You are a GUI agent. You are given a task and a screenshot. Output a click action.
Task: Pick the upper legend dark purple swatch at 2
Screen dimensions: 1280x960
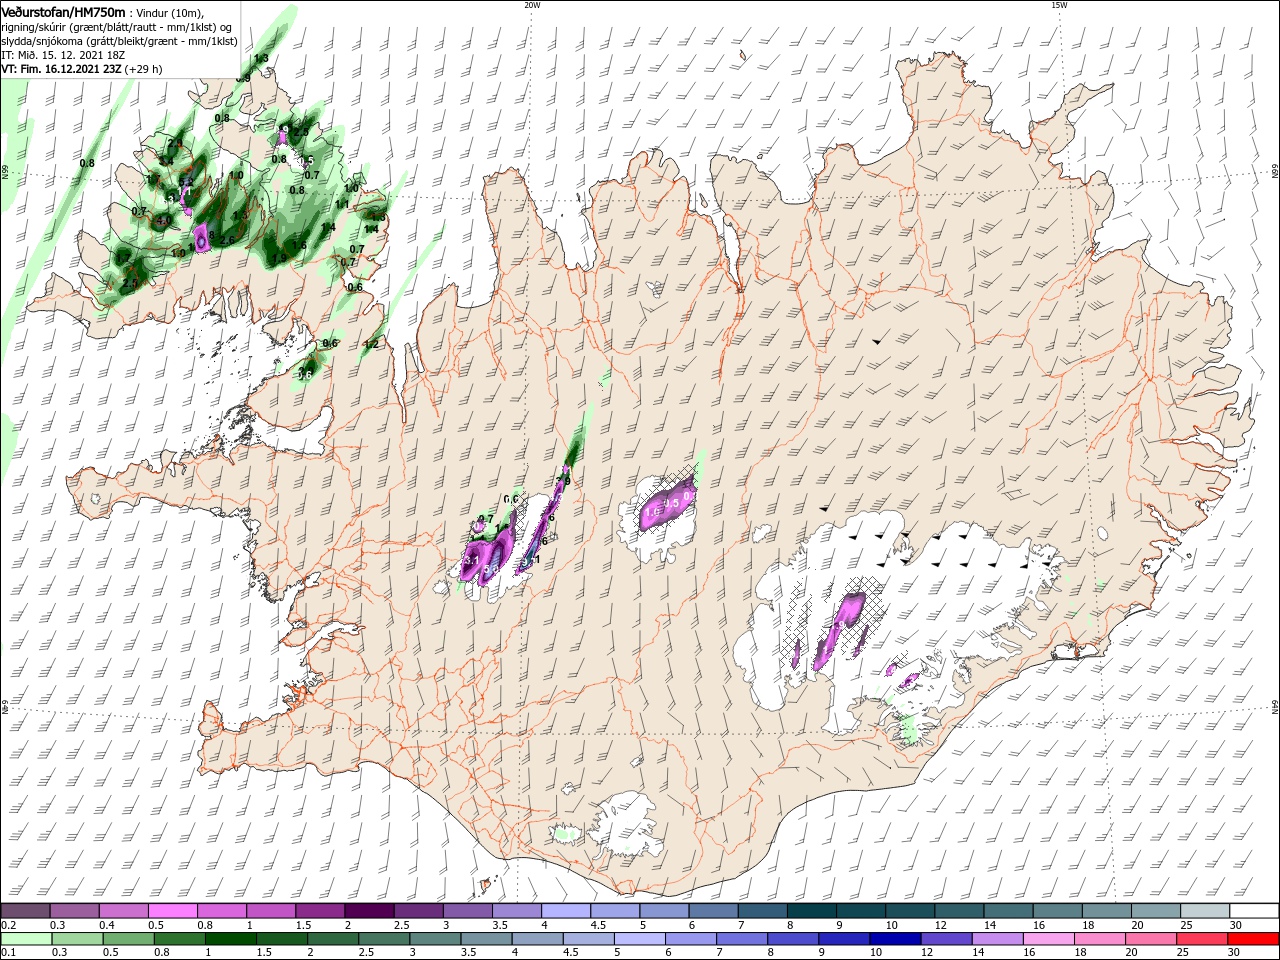(369, 911)
